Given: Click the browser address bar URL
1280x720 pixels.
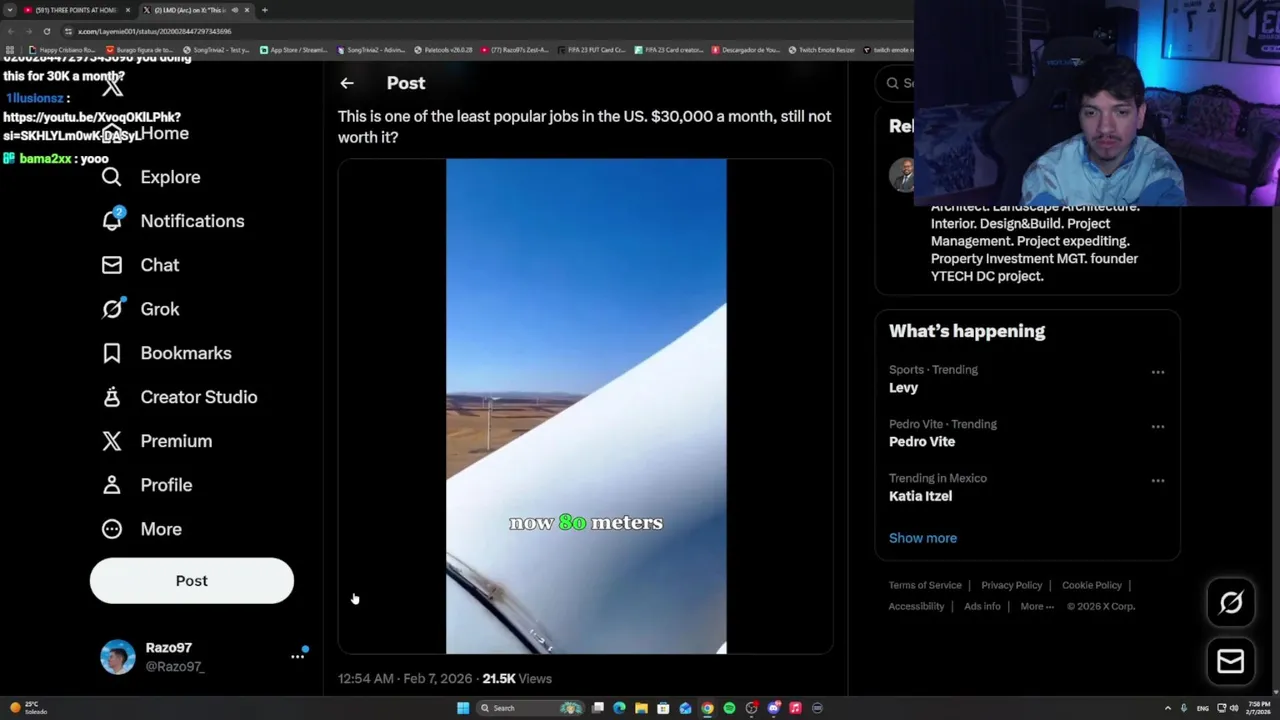Looking at the screenshot, I should [154, 31].
